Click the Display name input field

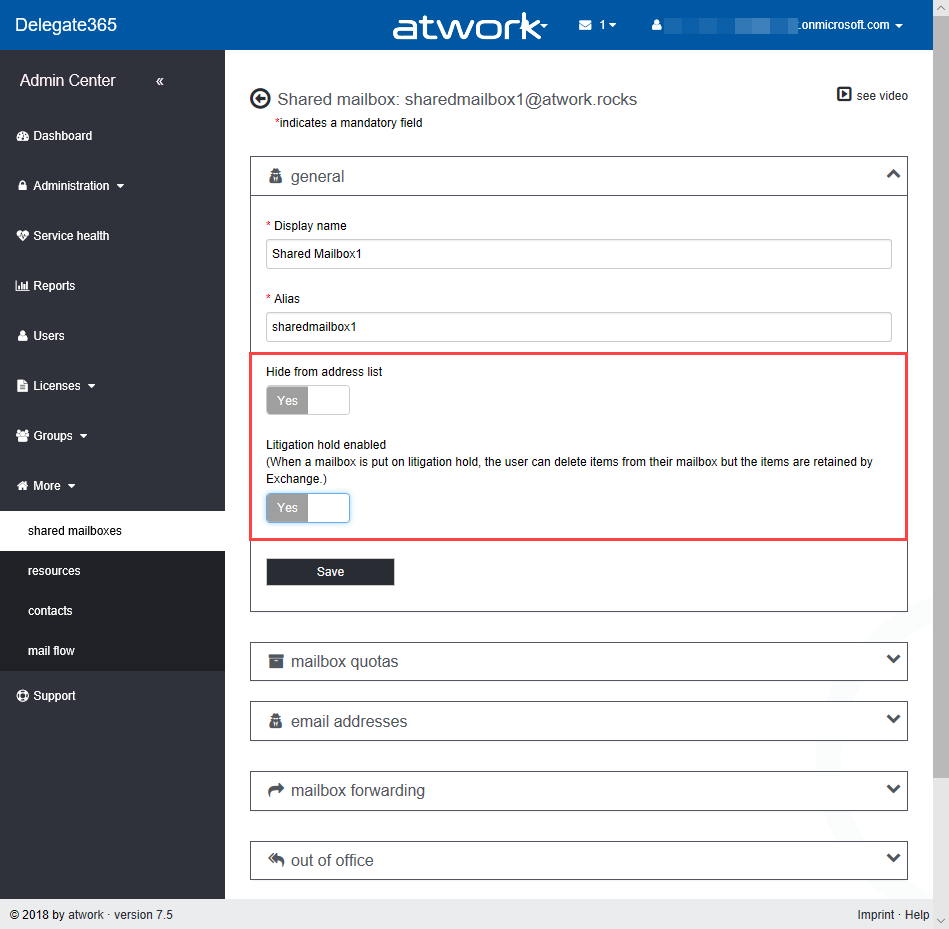tap(578, 254)
